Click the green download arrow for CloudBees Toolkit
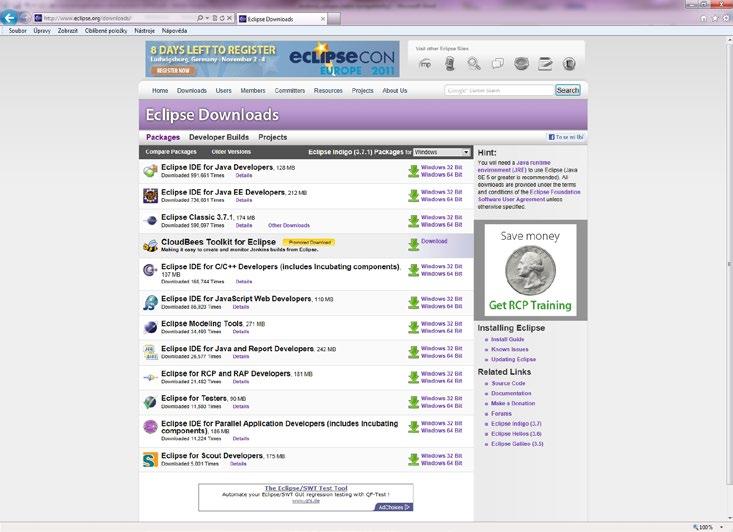 pos(413,245)
